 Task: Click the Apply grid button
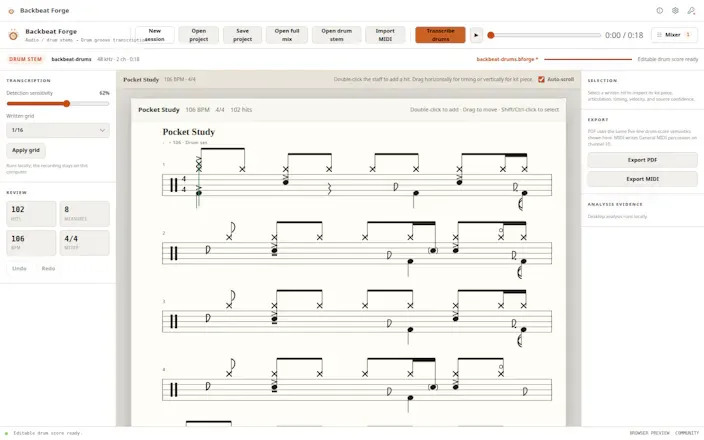(x=26, y=150)
